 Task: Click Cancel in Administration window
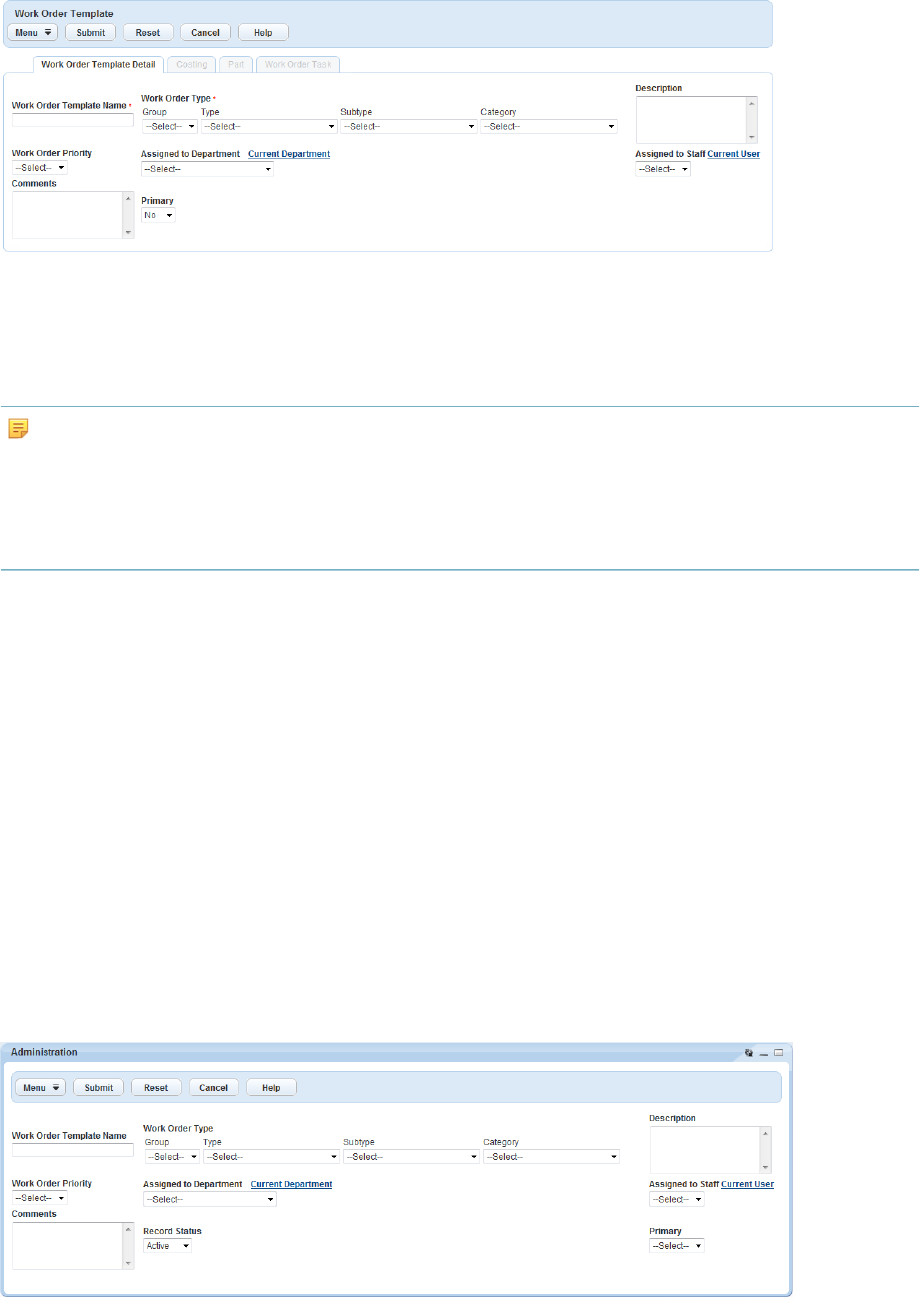(x=213, y=1087)
